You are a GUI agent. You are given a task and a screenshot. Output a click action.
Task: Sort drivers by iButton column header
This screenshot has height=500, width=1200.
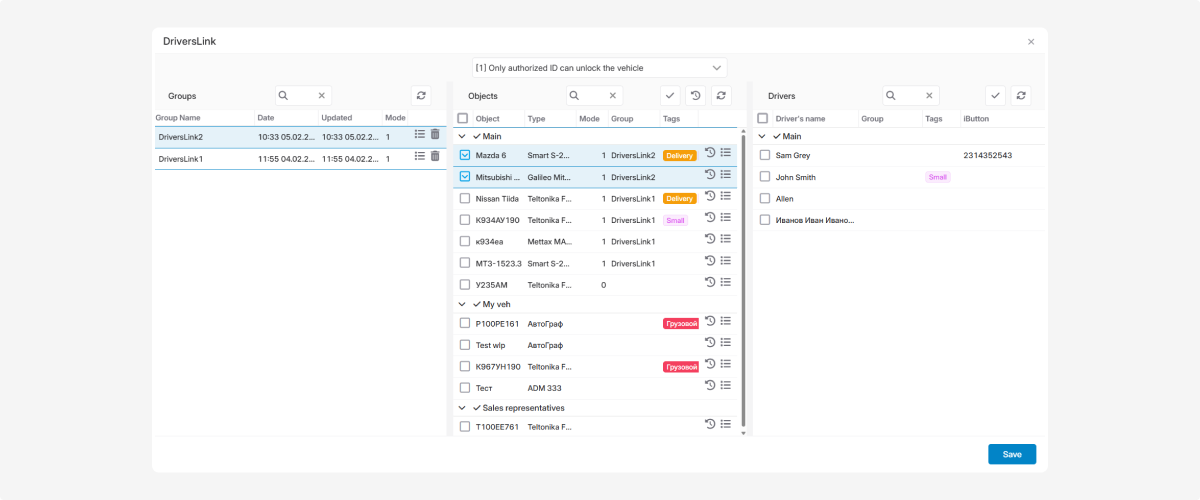(x=976, y=118)
